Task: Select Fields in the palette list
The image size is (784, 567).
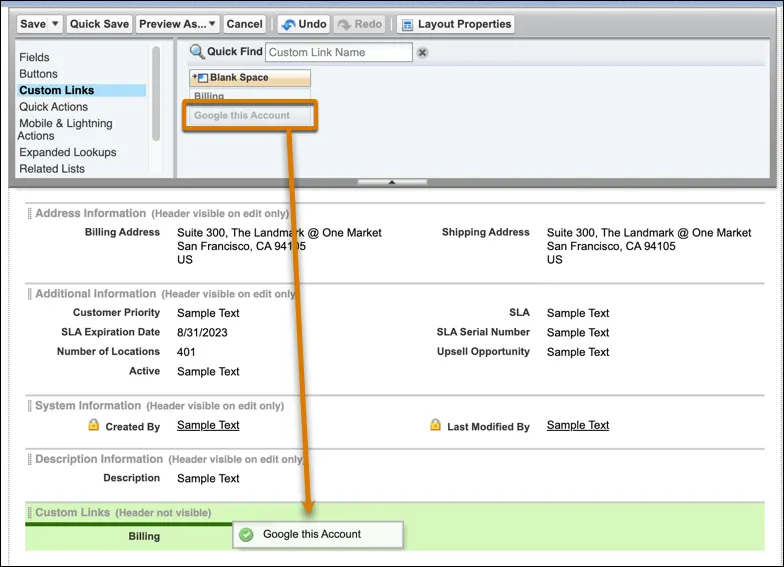Action: coord(34,58)
